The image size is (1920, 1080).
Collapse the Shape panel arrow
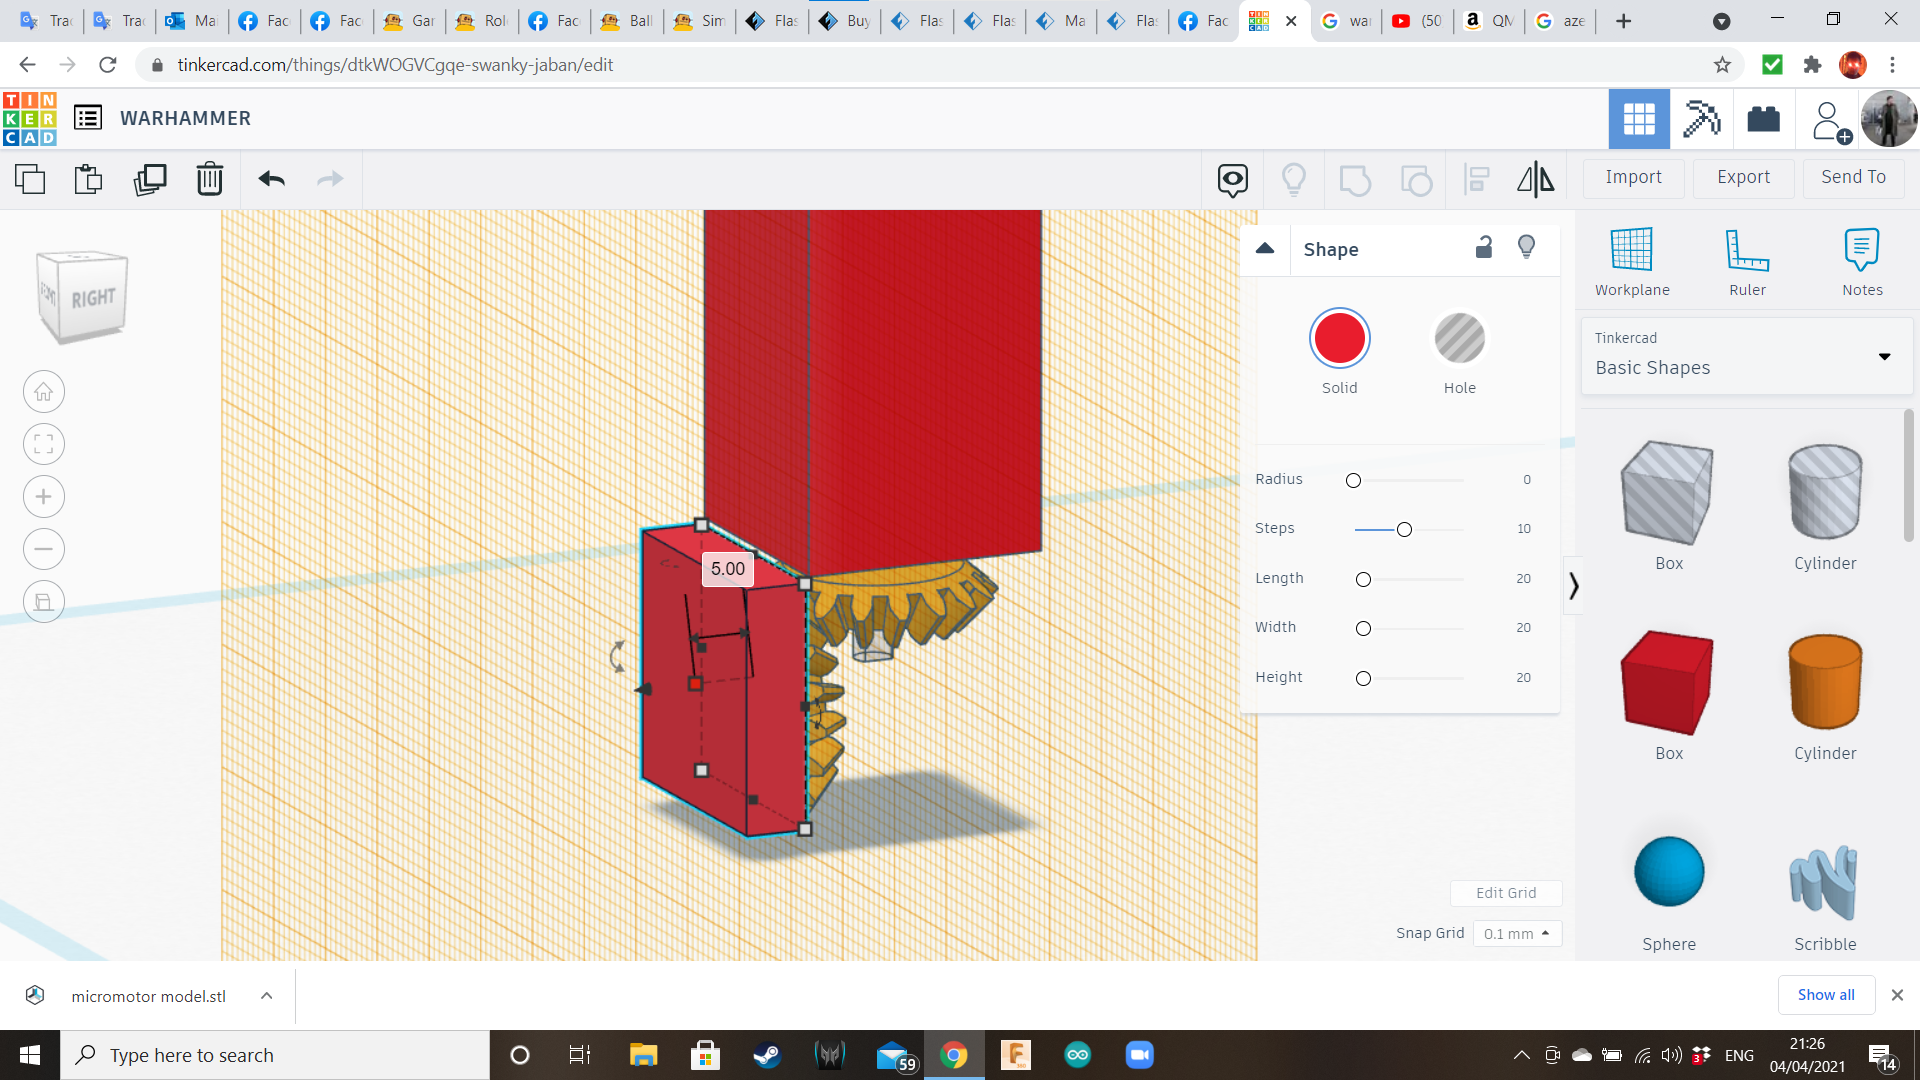click(1265, 249)
